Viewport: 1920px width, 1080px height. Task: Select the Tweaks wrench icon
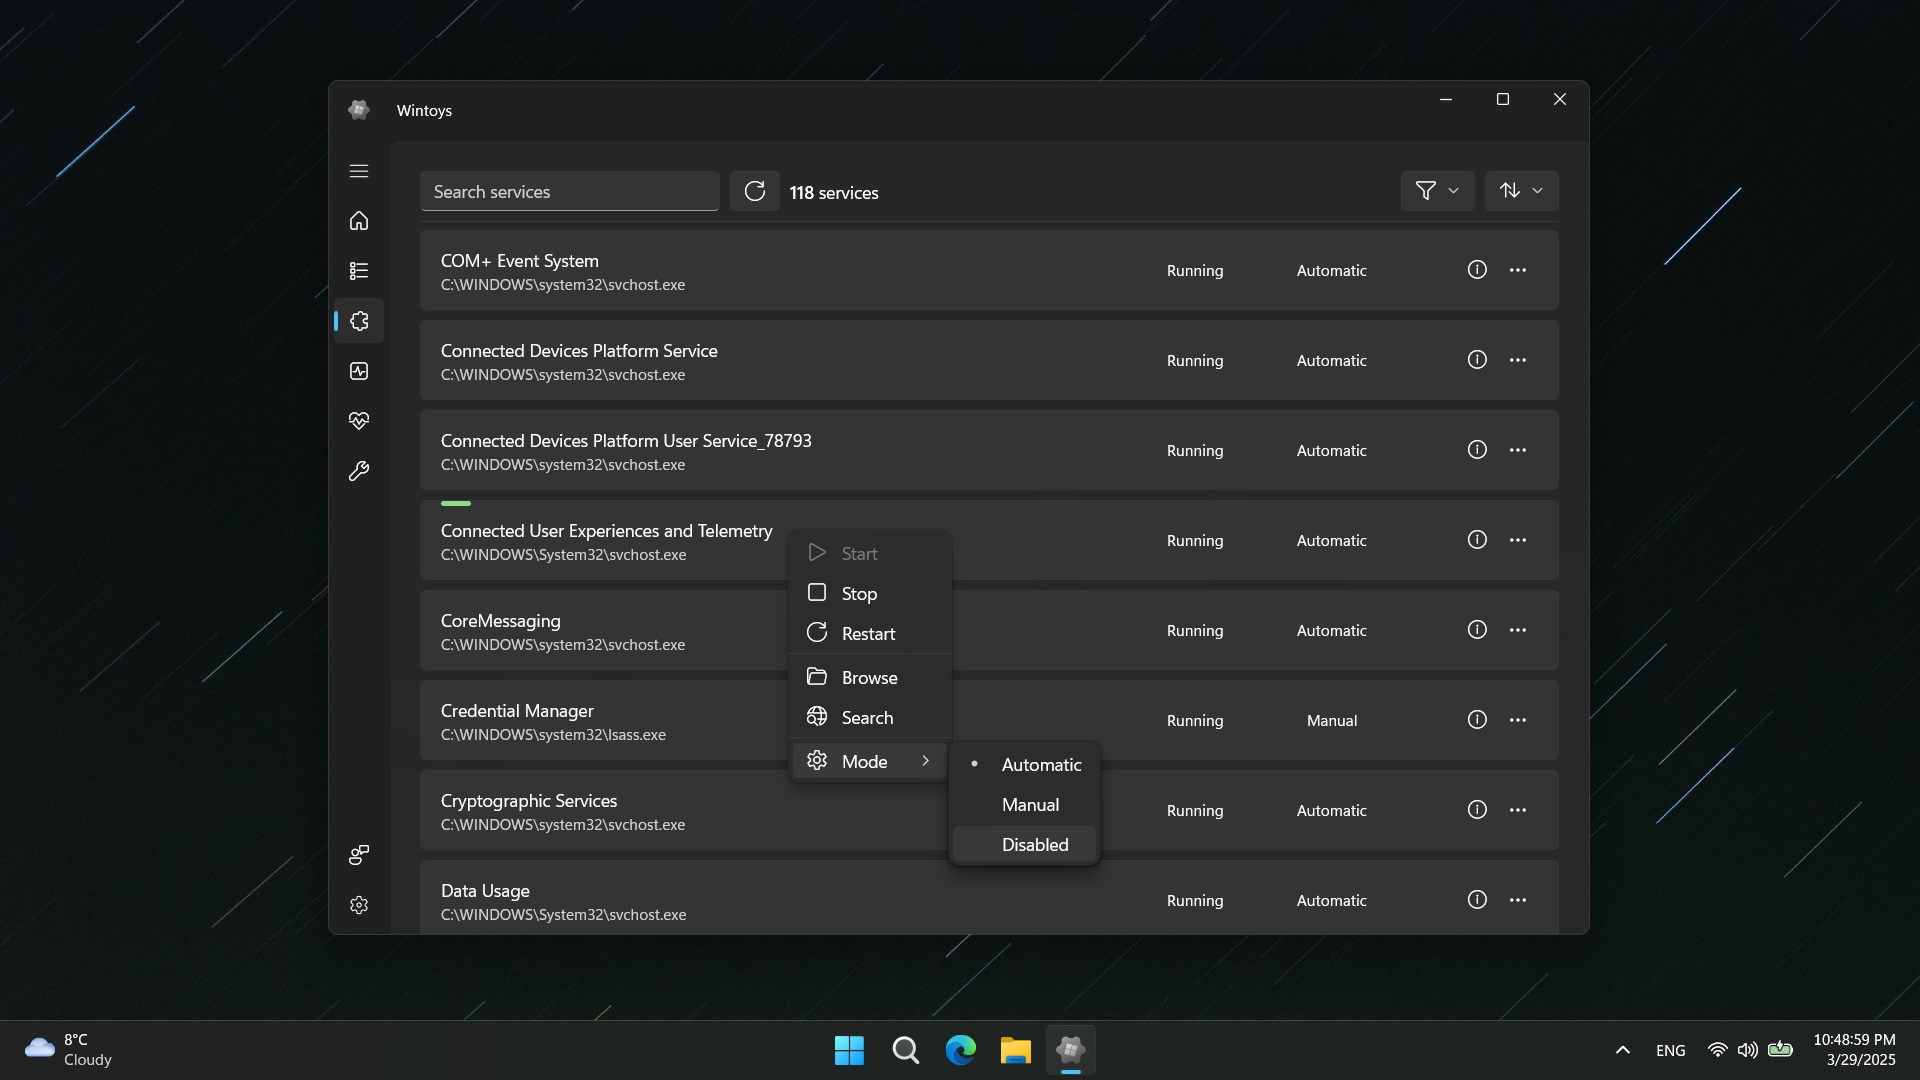click(358, 471)
